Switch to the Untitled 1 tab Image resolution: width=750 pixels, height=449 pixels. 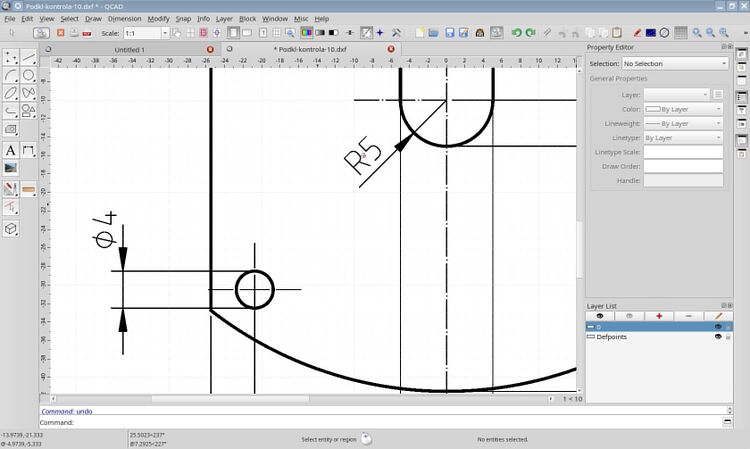click(x=130, y=48)
